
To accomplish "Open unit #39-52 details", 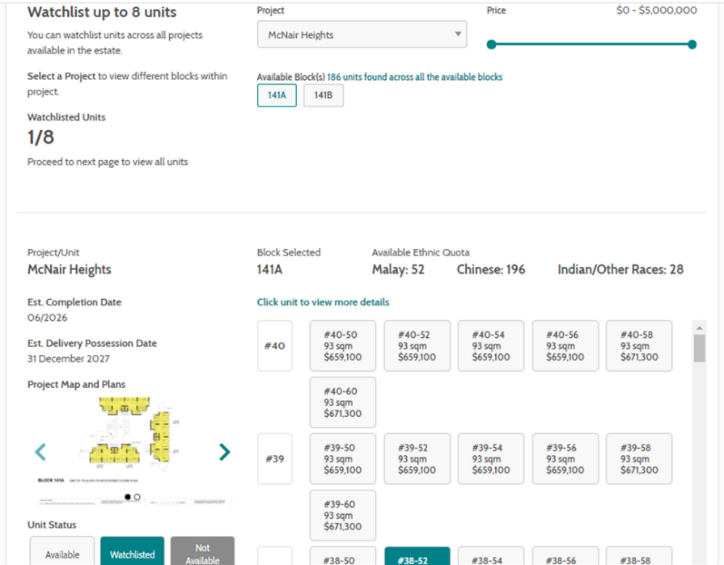I will (417, 459).
